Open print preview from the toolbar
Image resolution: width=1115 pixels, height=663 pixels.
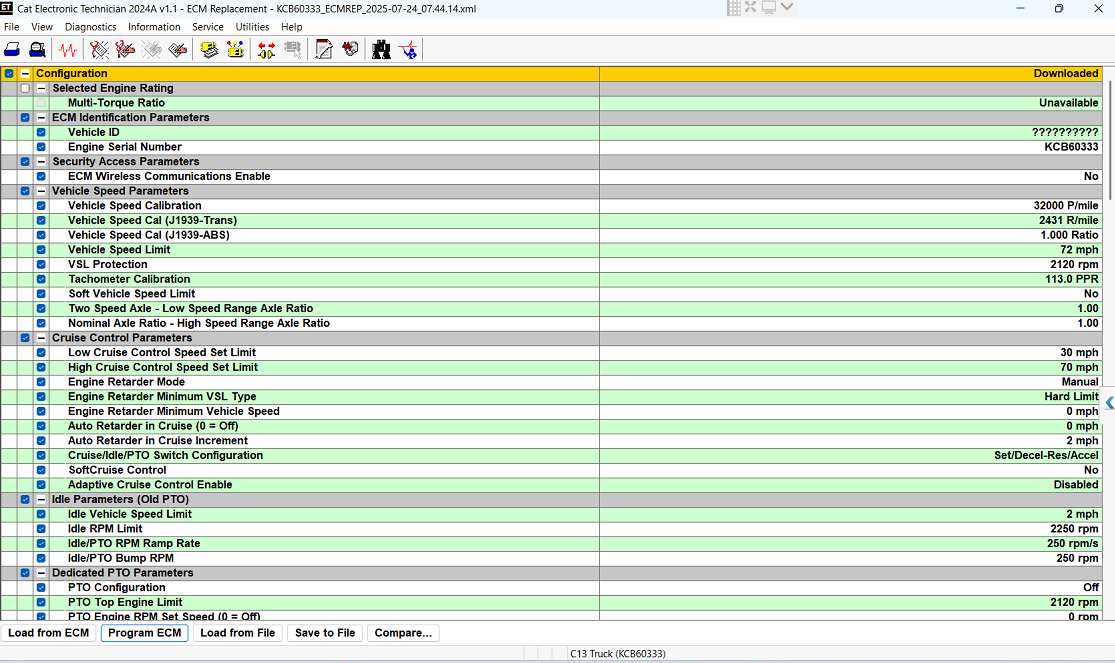pyautogui.click(x=37, y=49)
